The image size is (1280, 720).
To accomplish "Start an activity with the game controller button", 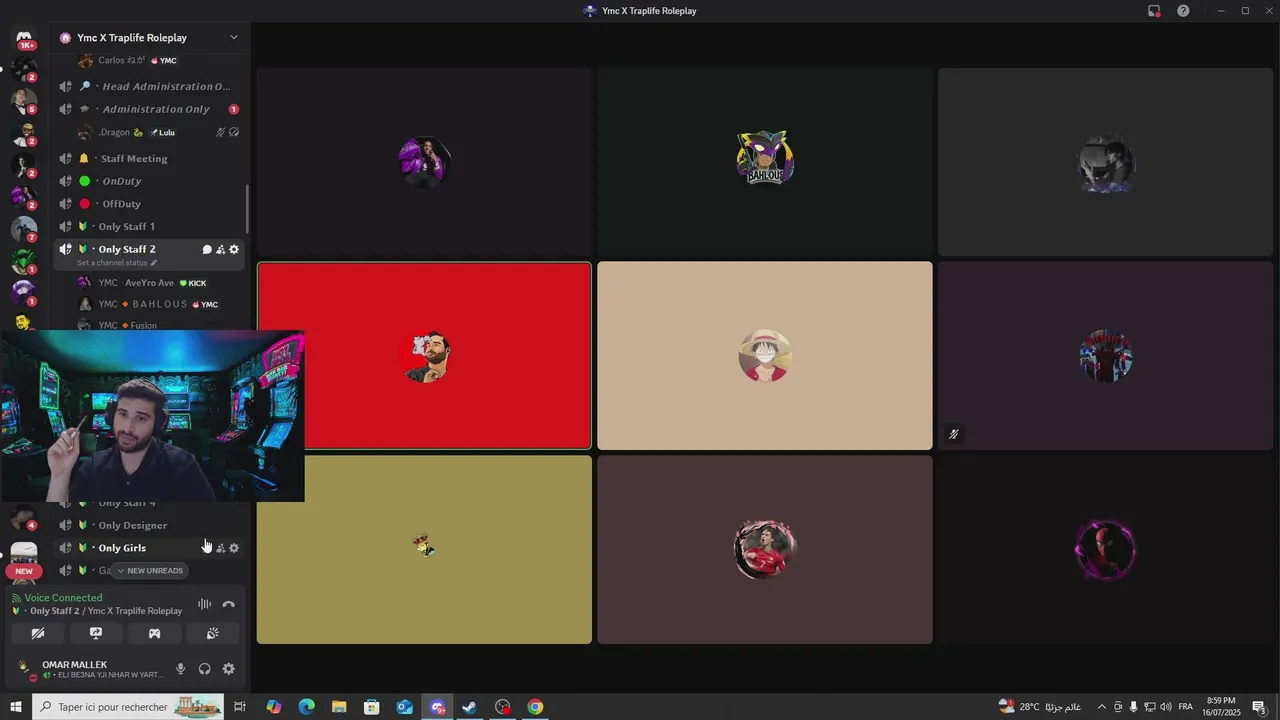I will tap(154, 633).
